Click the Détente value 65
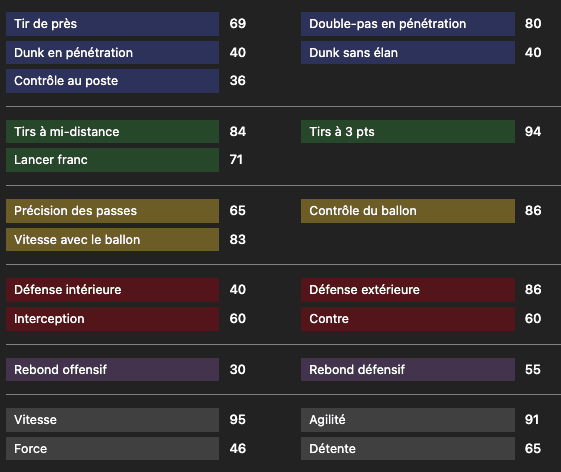Screen dimensions: 561x472 (x=533, y=448)
